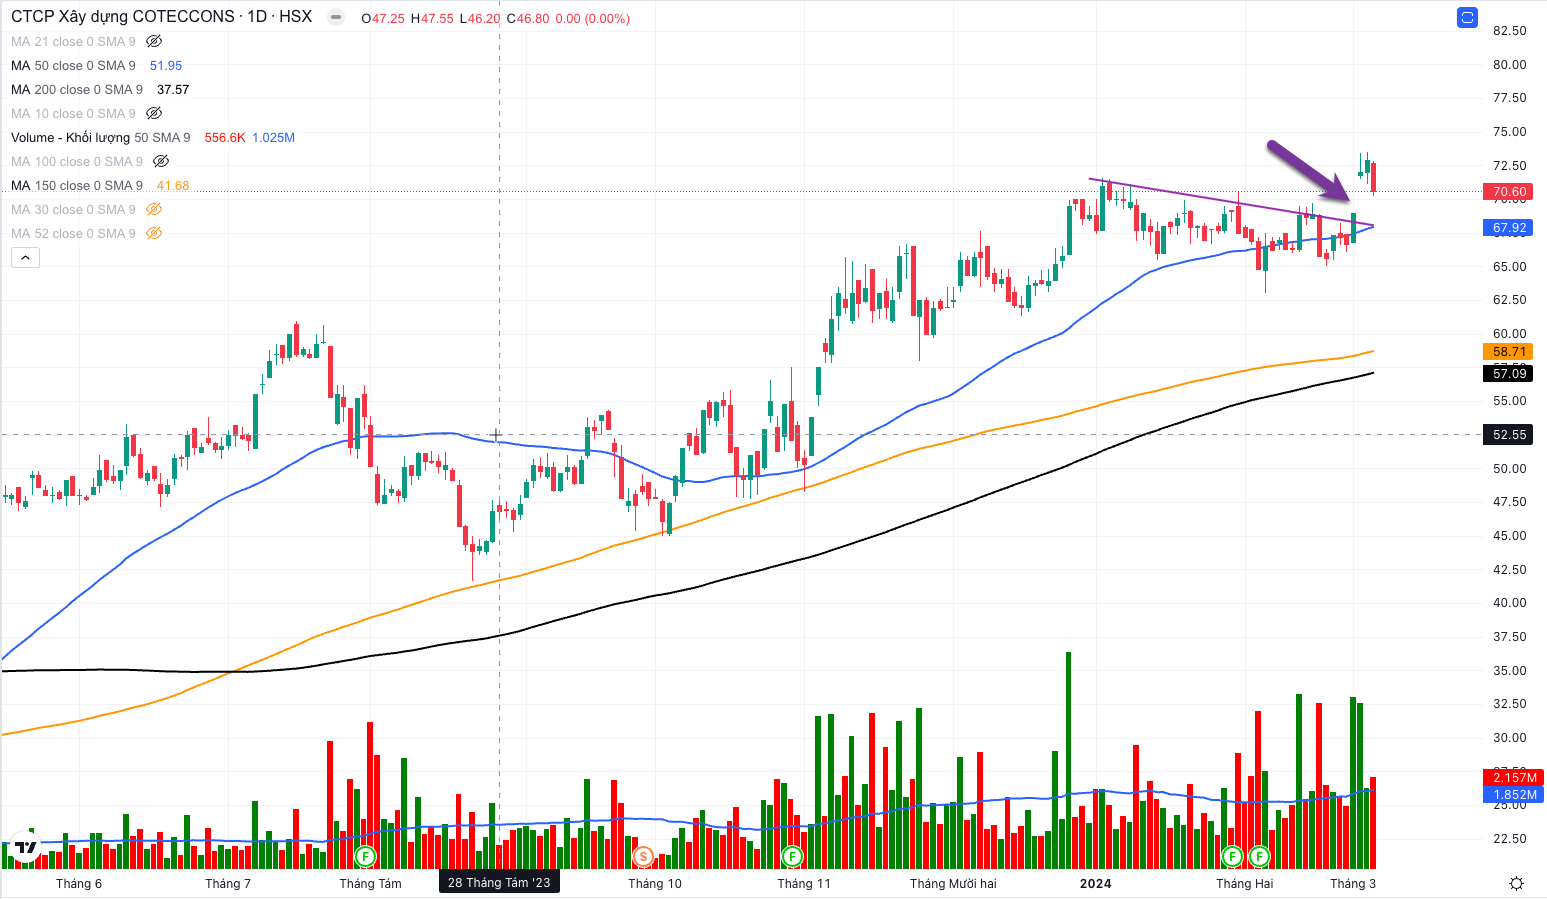Toggle visibility of MA 100 indicator
The height and width of the screenshot is (899, 1547).
point(161,162)
